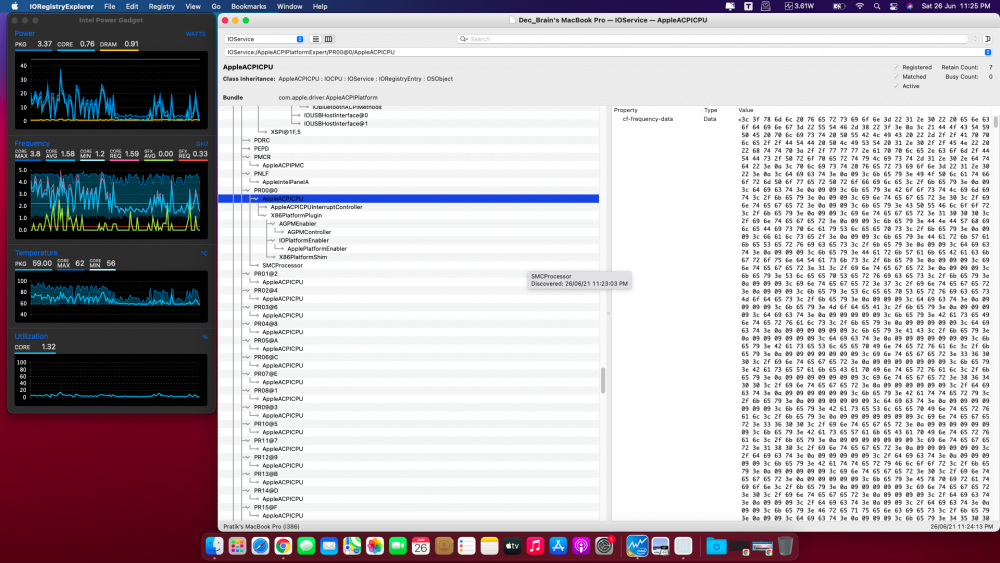Screen dimensions: 1000x563
Task: Open Photos from the Dock
Action: coord(375,546)
